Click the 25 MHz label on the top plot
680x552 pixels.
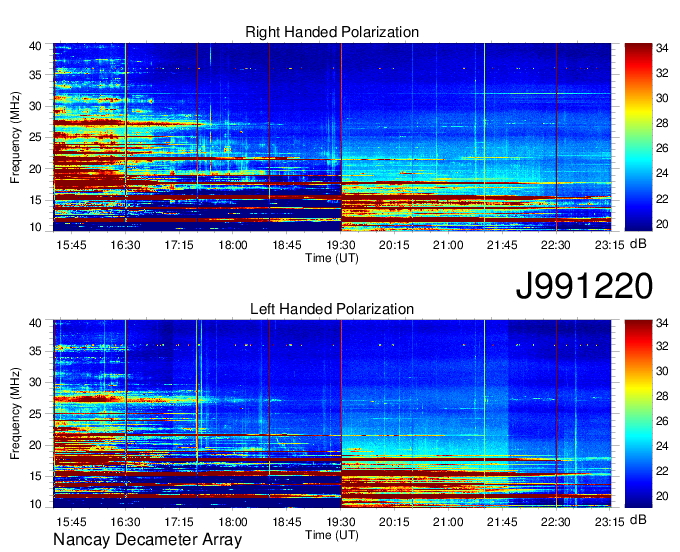[35, 137]
